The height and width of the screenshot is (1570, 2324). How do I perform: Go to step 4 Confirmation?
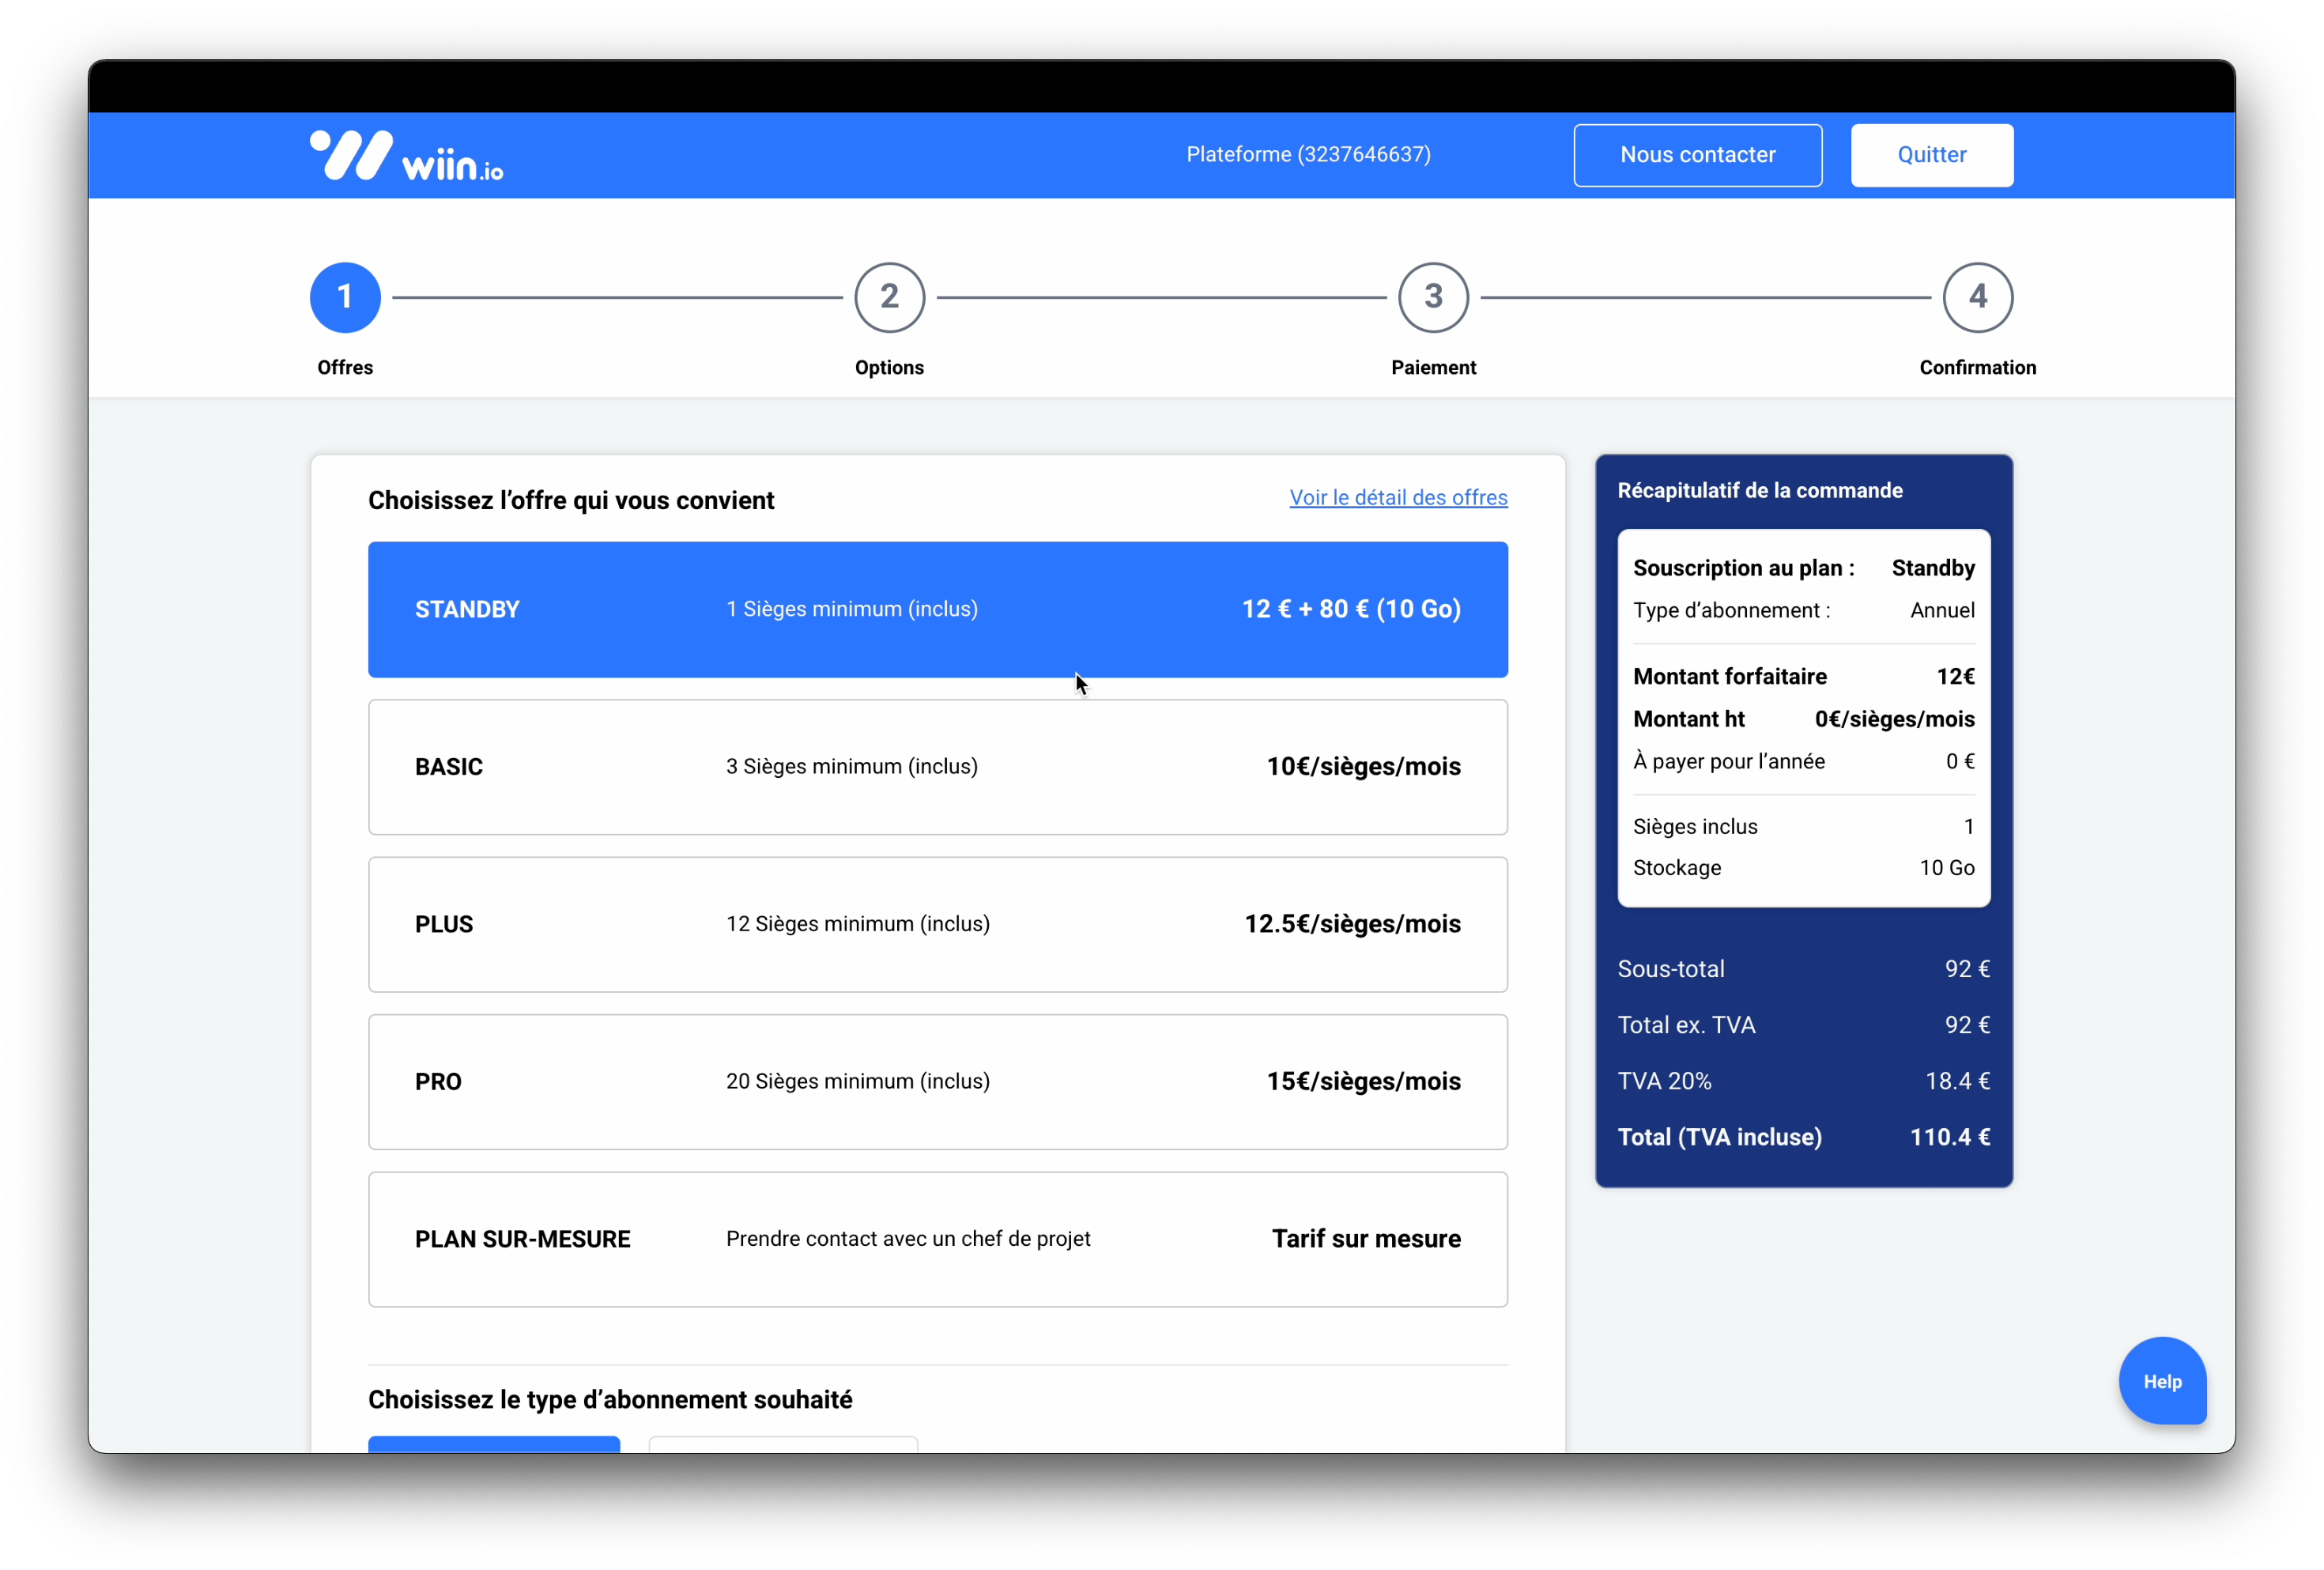click(x=1977, y=297)
